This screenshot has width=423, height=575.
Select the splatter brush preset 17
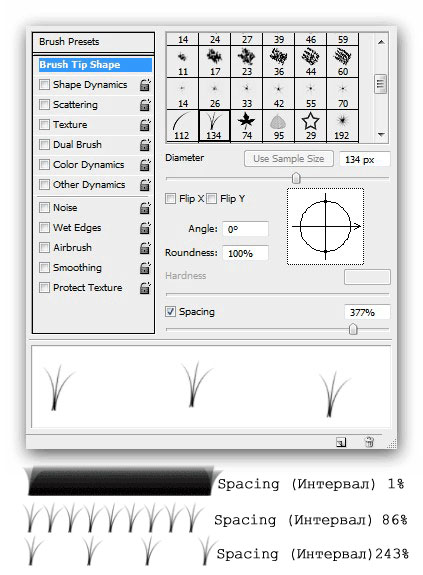coord(214,62)
